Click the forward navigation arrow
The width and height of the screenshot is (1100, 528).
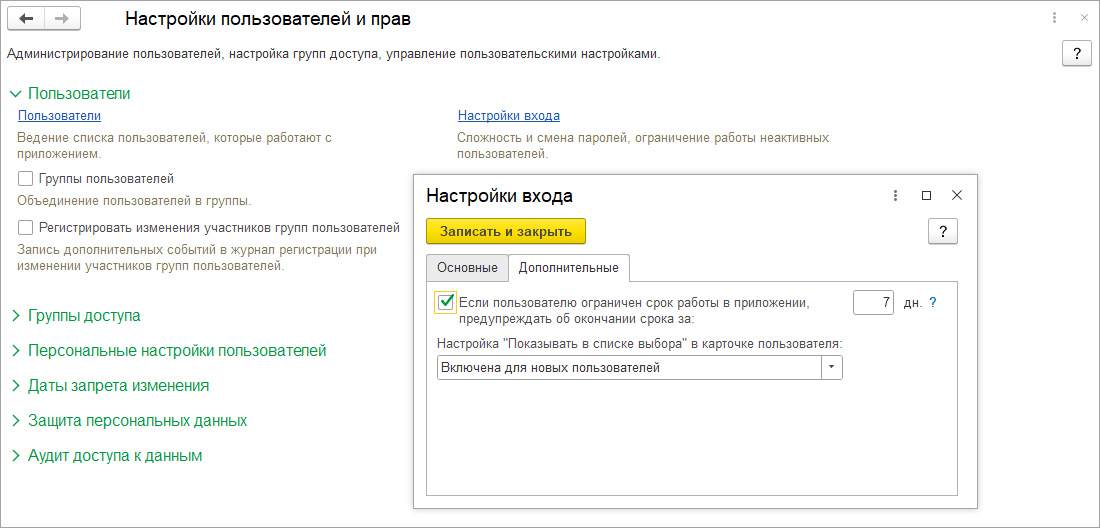[x=61, y=19]
